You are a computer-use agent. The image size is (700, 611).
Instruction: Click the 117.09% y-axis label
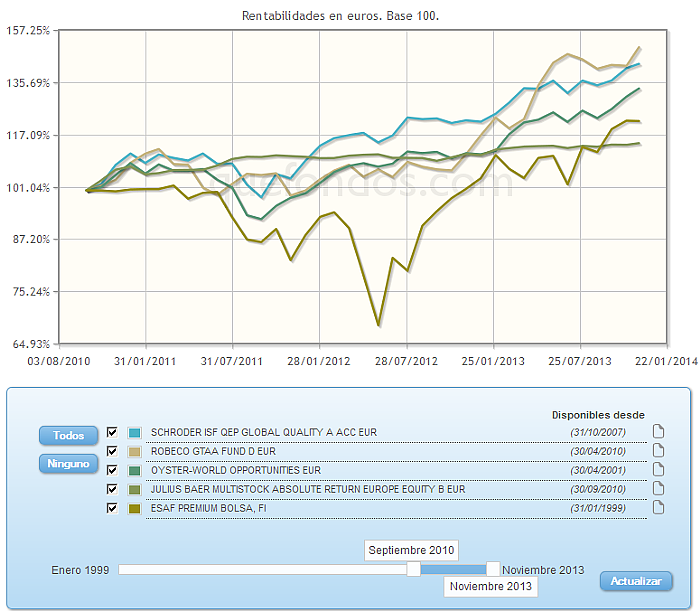click(x=28, y=135)
